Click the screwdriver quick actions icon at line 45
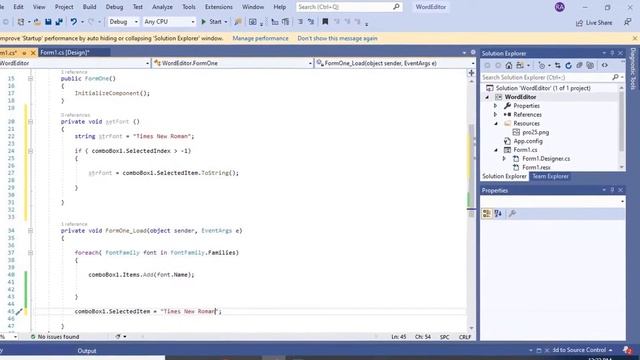The width and height of the screenshot is (640, 360). click(x=19, y=312)
